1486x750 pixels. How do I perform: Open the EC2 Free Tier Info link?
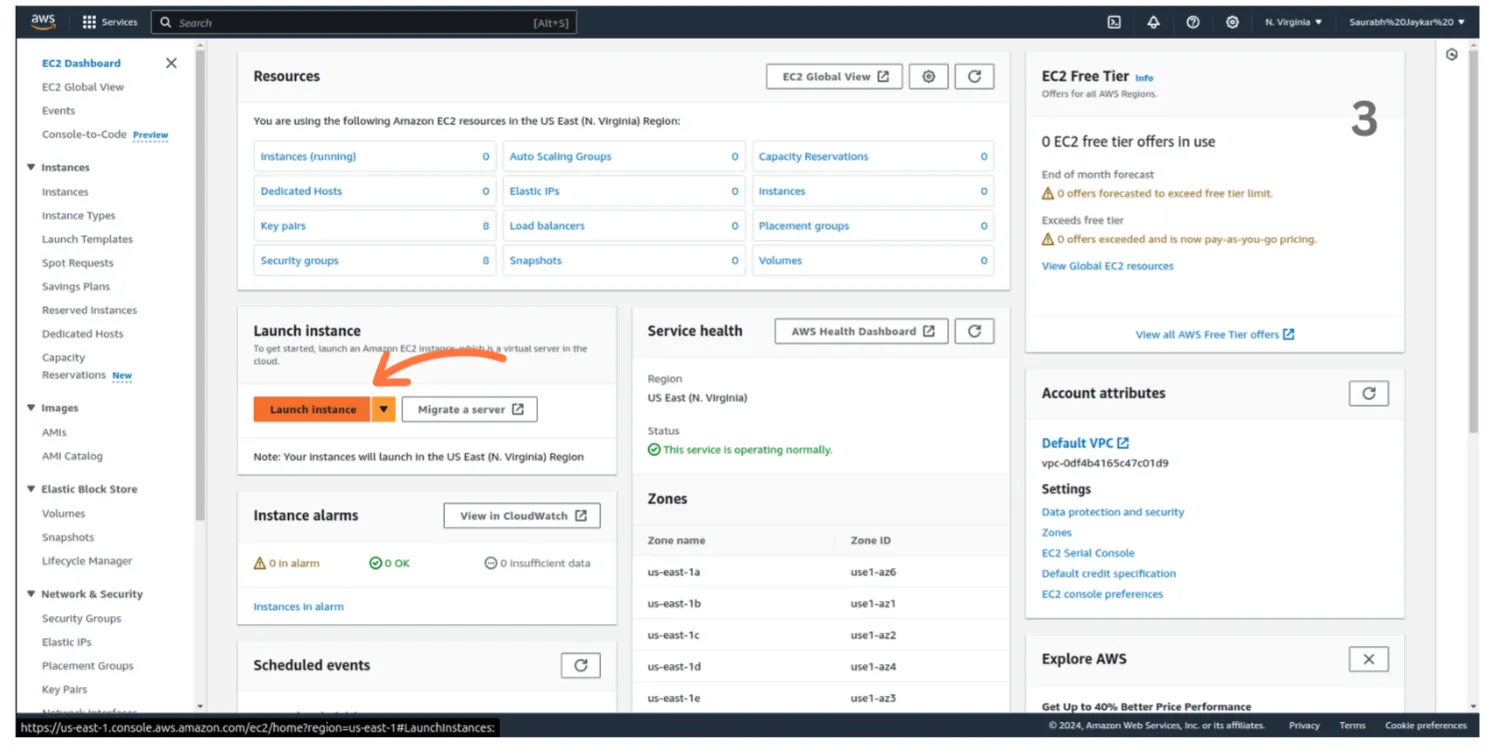coord(1144,78)
